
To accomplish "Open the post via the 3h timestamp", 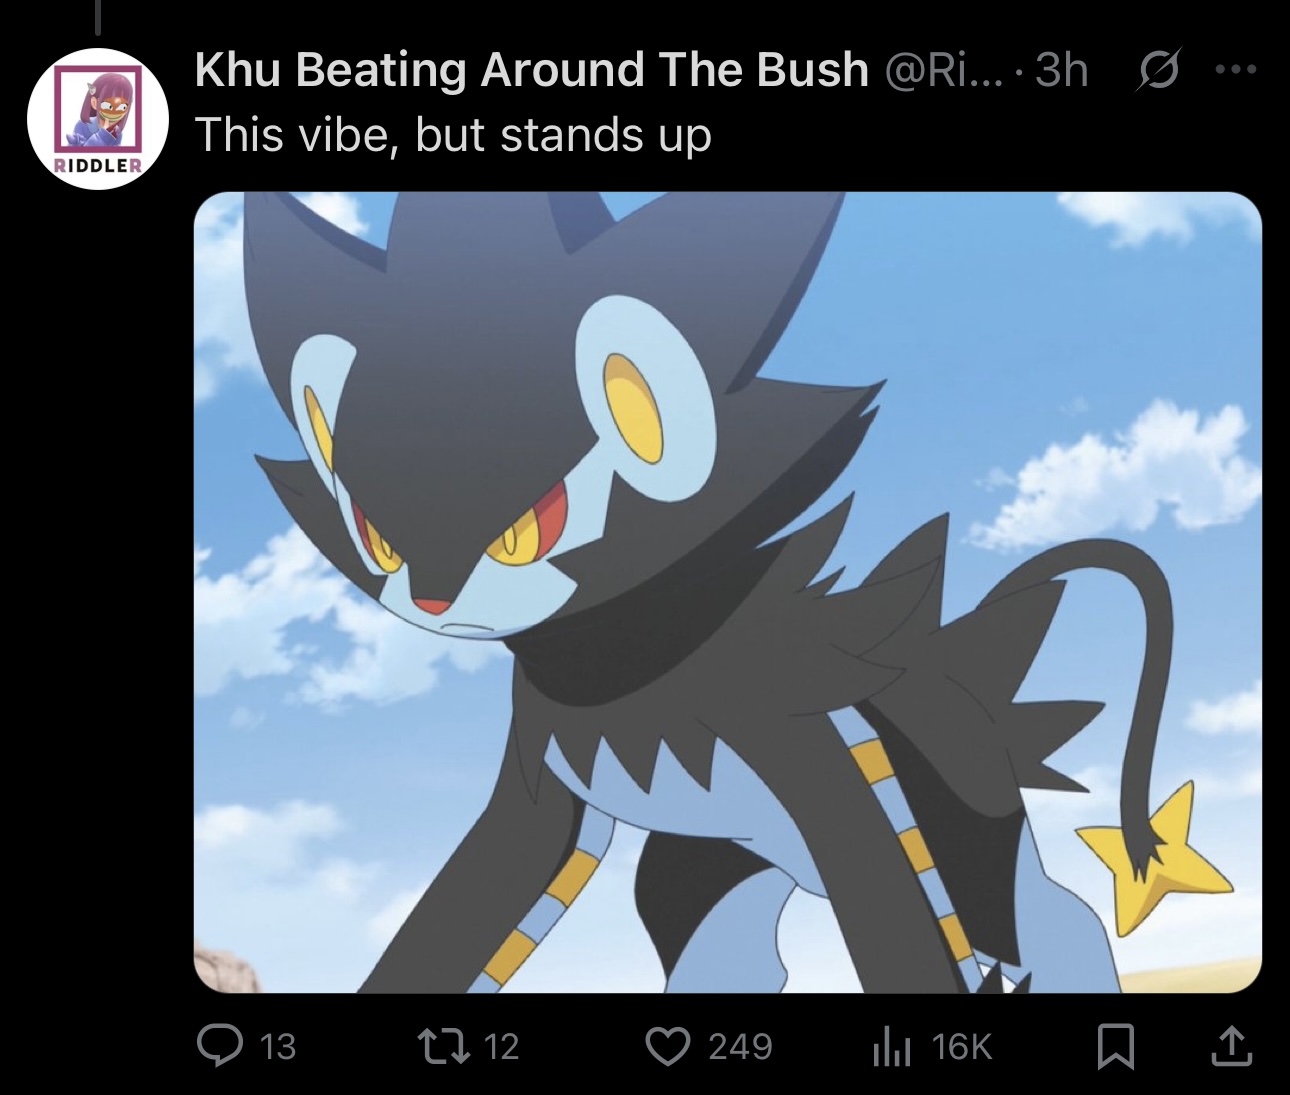I will (x=1061, y=70).
